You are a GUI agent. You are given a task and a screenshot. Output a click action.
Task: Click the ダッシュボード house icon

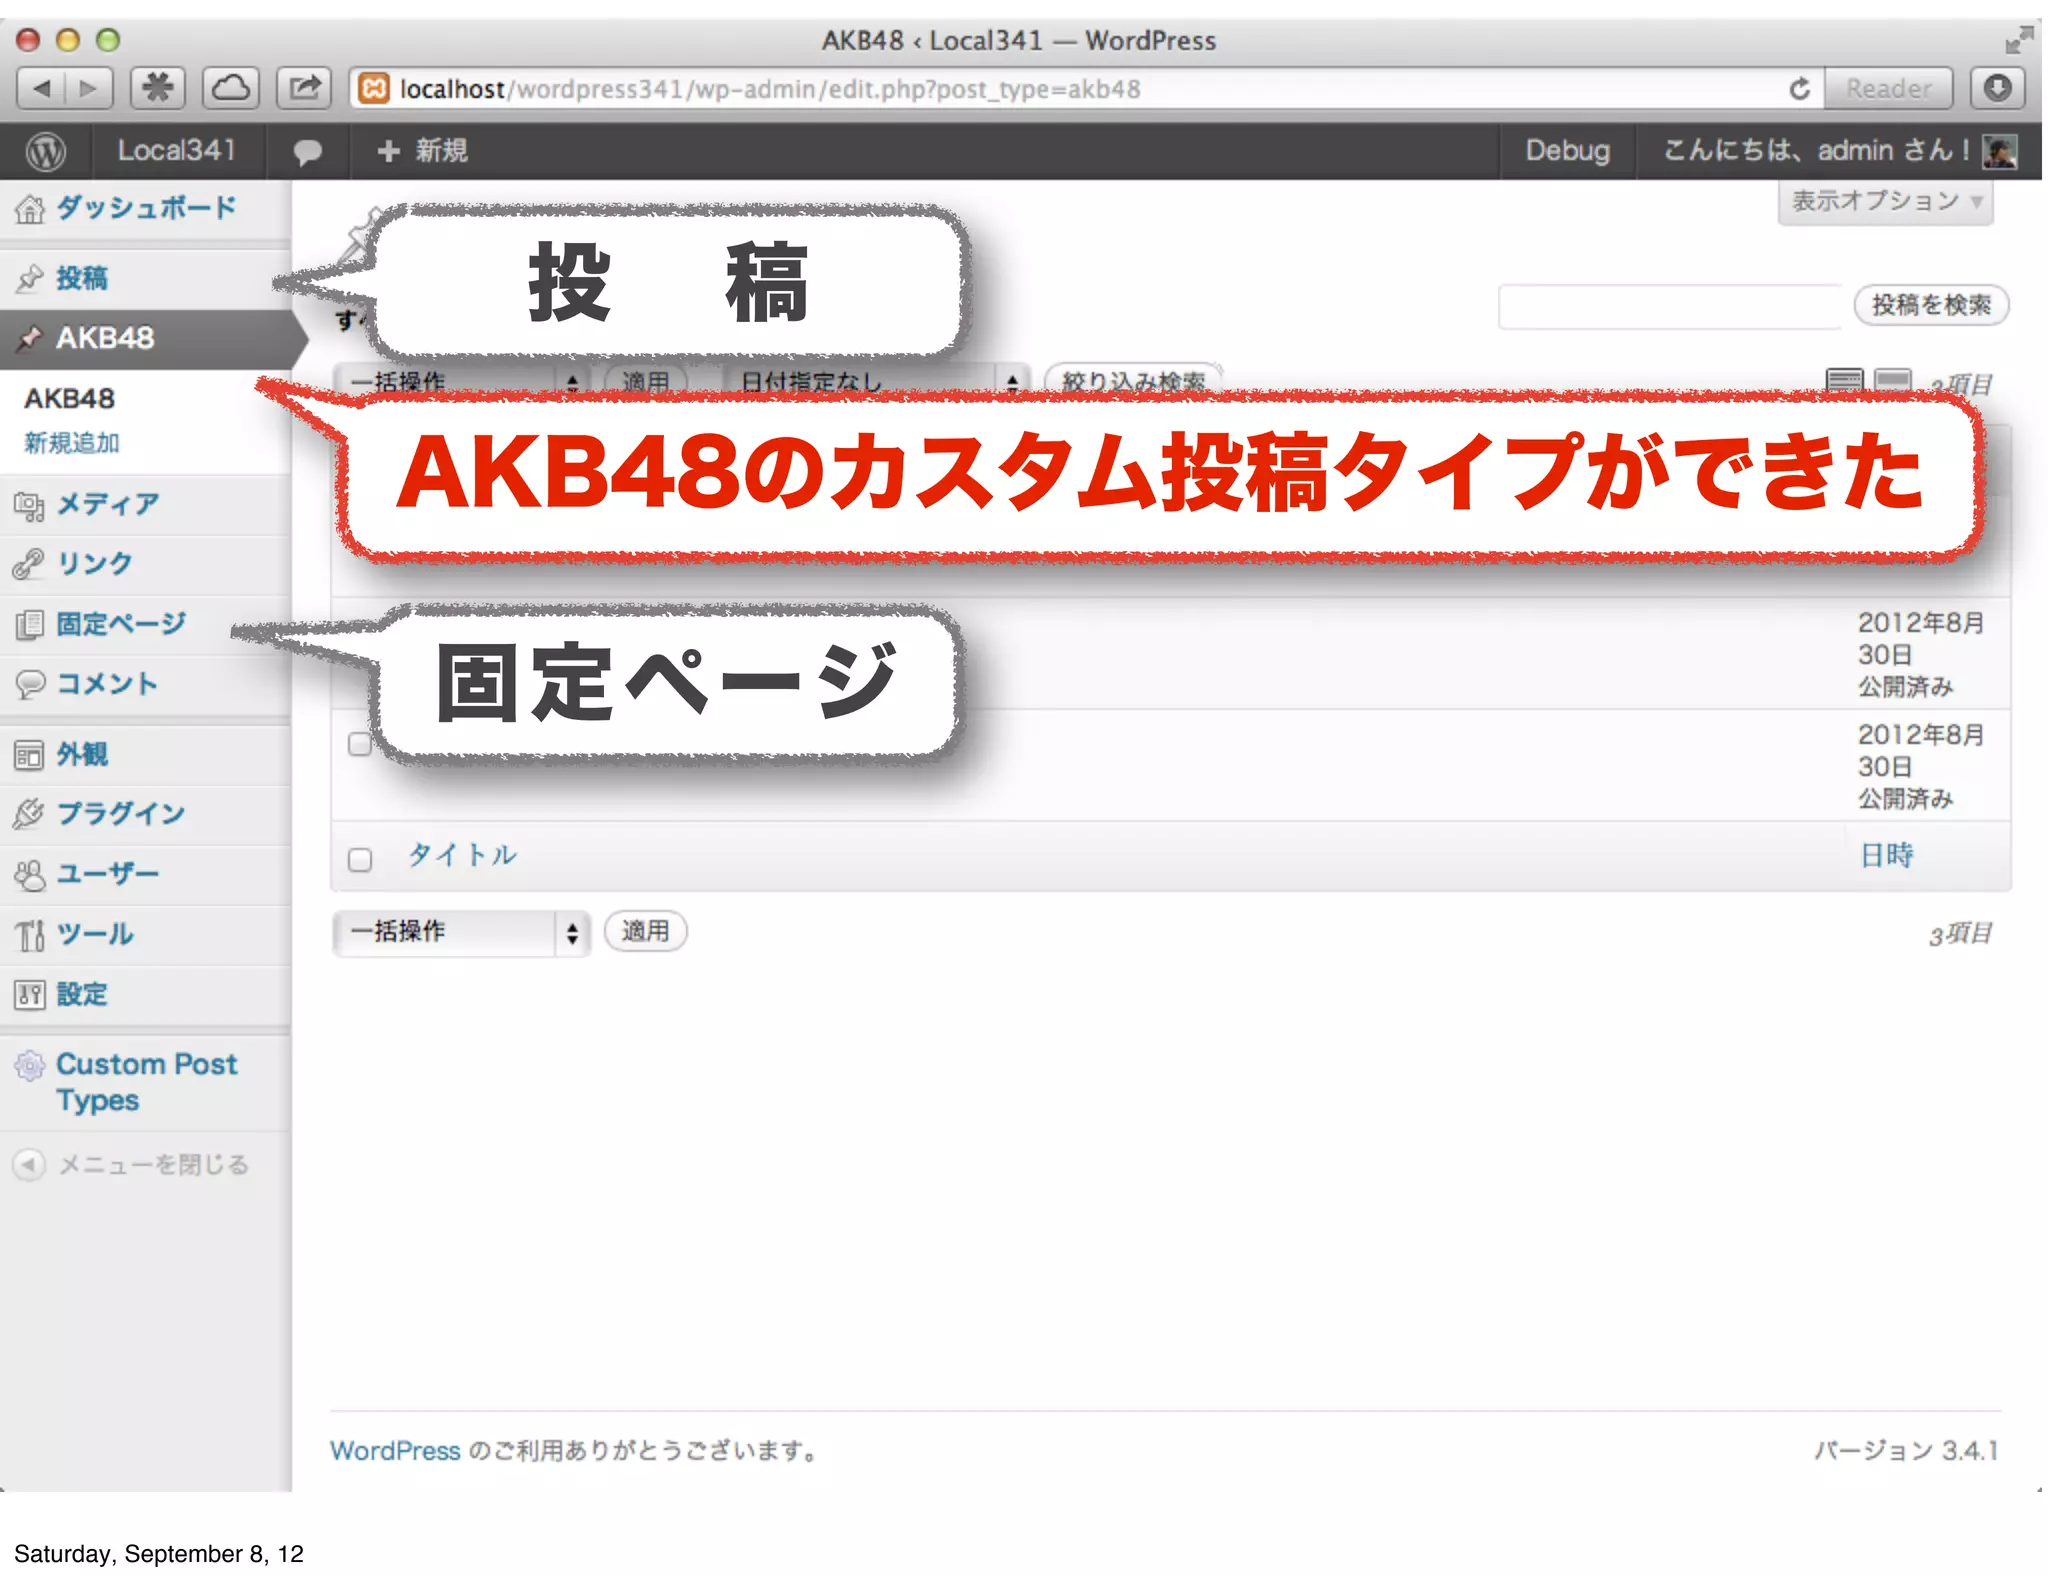pyautogui.click(x=29, y=209)
